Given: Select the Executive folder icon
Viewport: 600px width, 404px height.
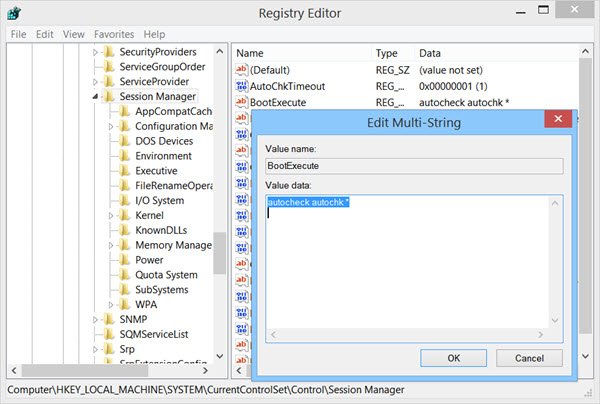Looking at the screenshot, I should pyautogui.click(x=125, y=171).
